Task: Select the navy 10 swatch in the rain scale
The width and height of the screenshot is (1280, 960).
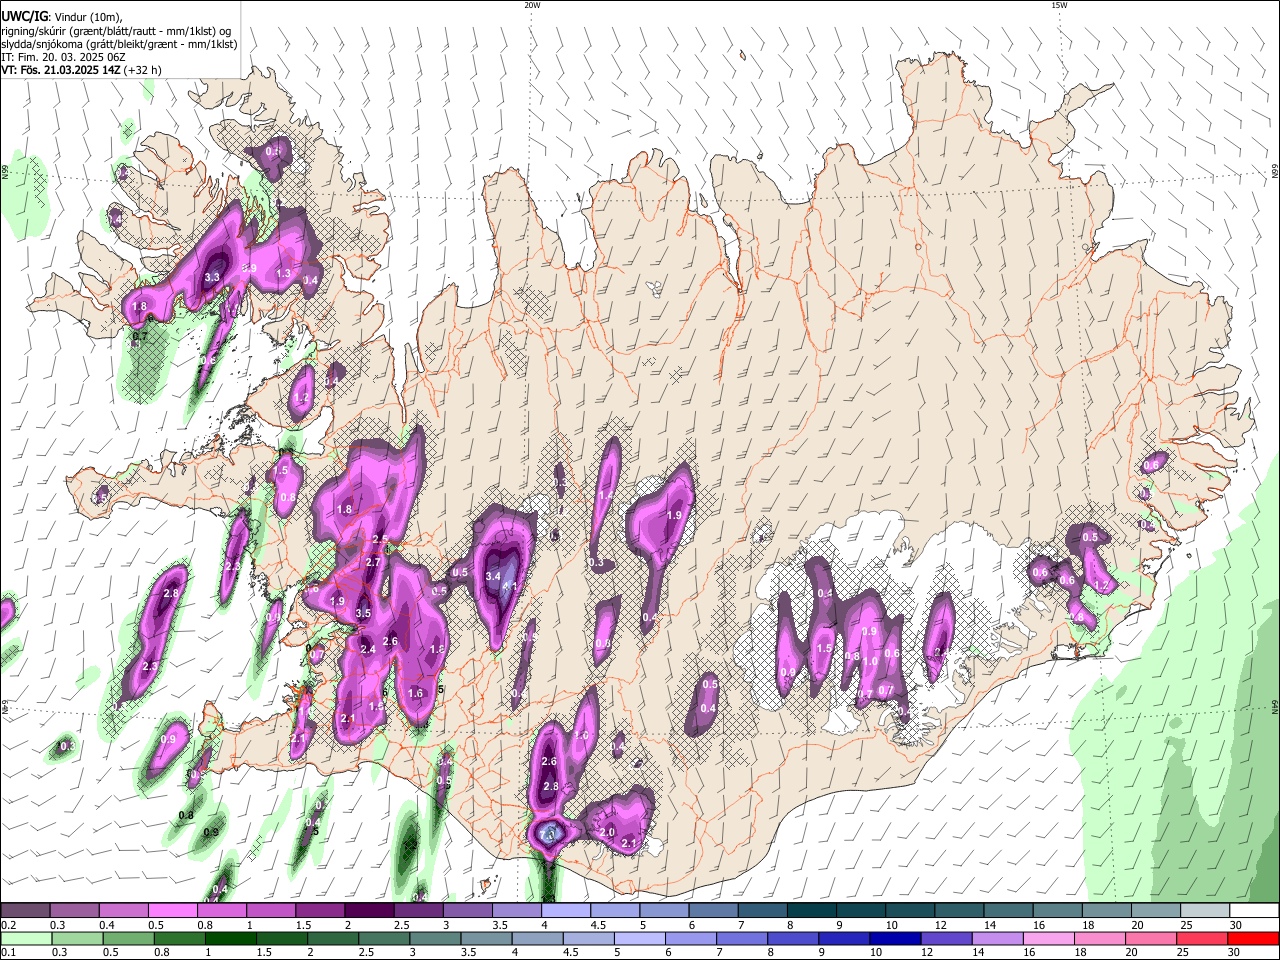Action: click(895, 938)
